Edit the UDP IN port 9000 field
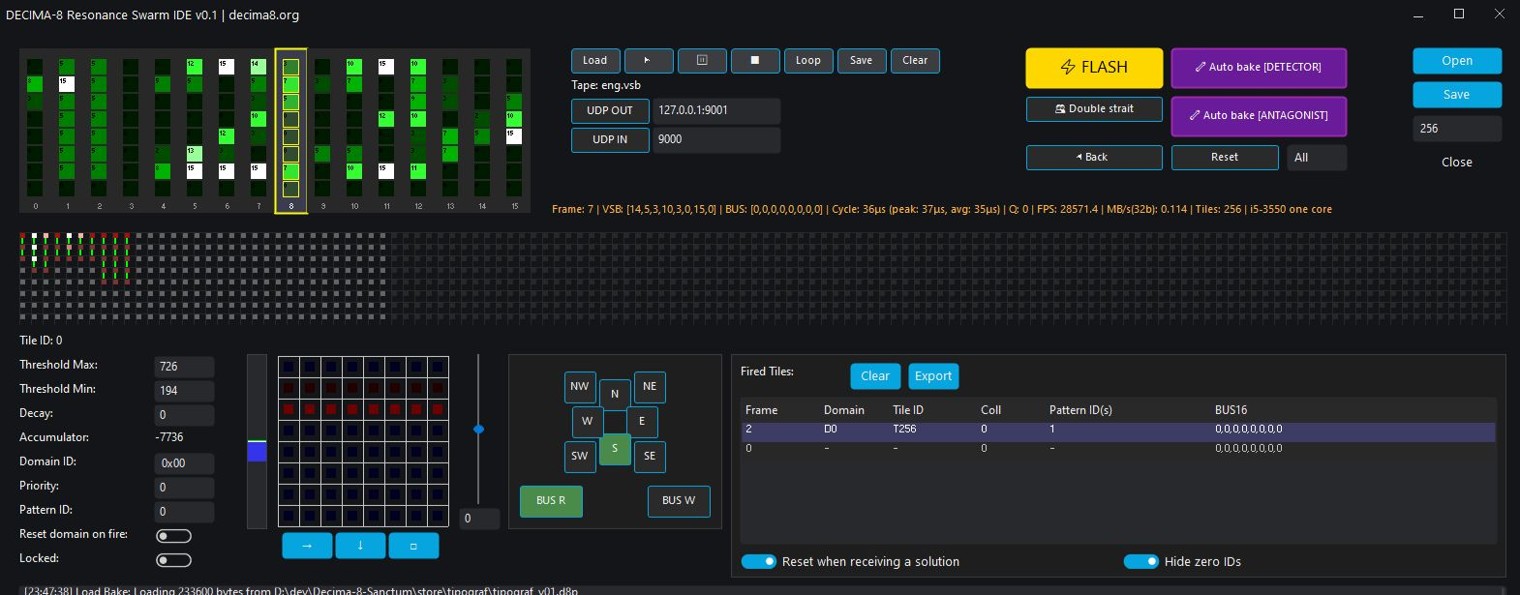This screenshot has width=1520, height=595. [x=717, y=140]
